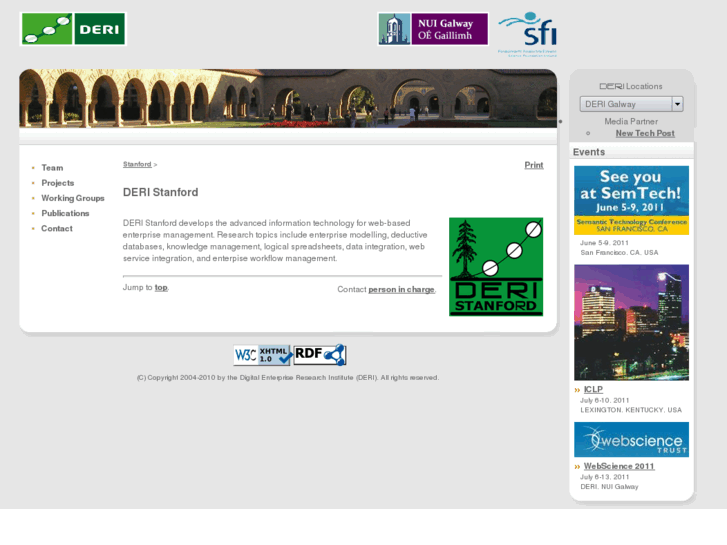Click the Stanford breadcrumb link
The height and width of the screenshot is (545, 727).
tap(137, 164)
